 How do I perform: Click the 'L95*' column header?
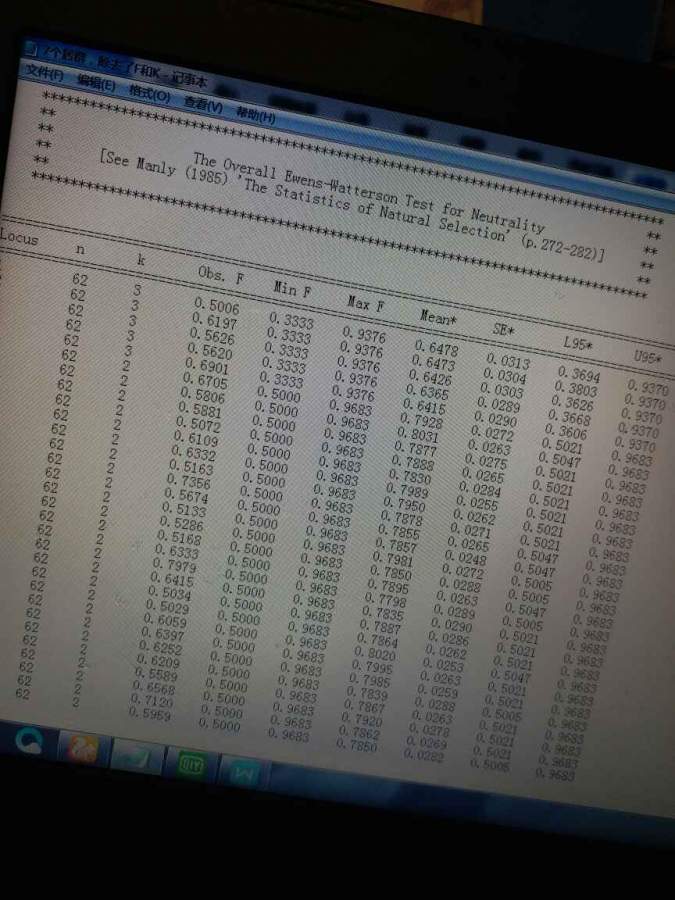coord(577,343)
